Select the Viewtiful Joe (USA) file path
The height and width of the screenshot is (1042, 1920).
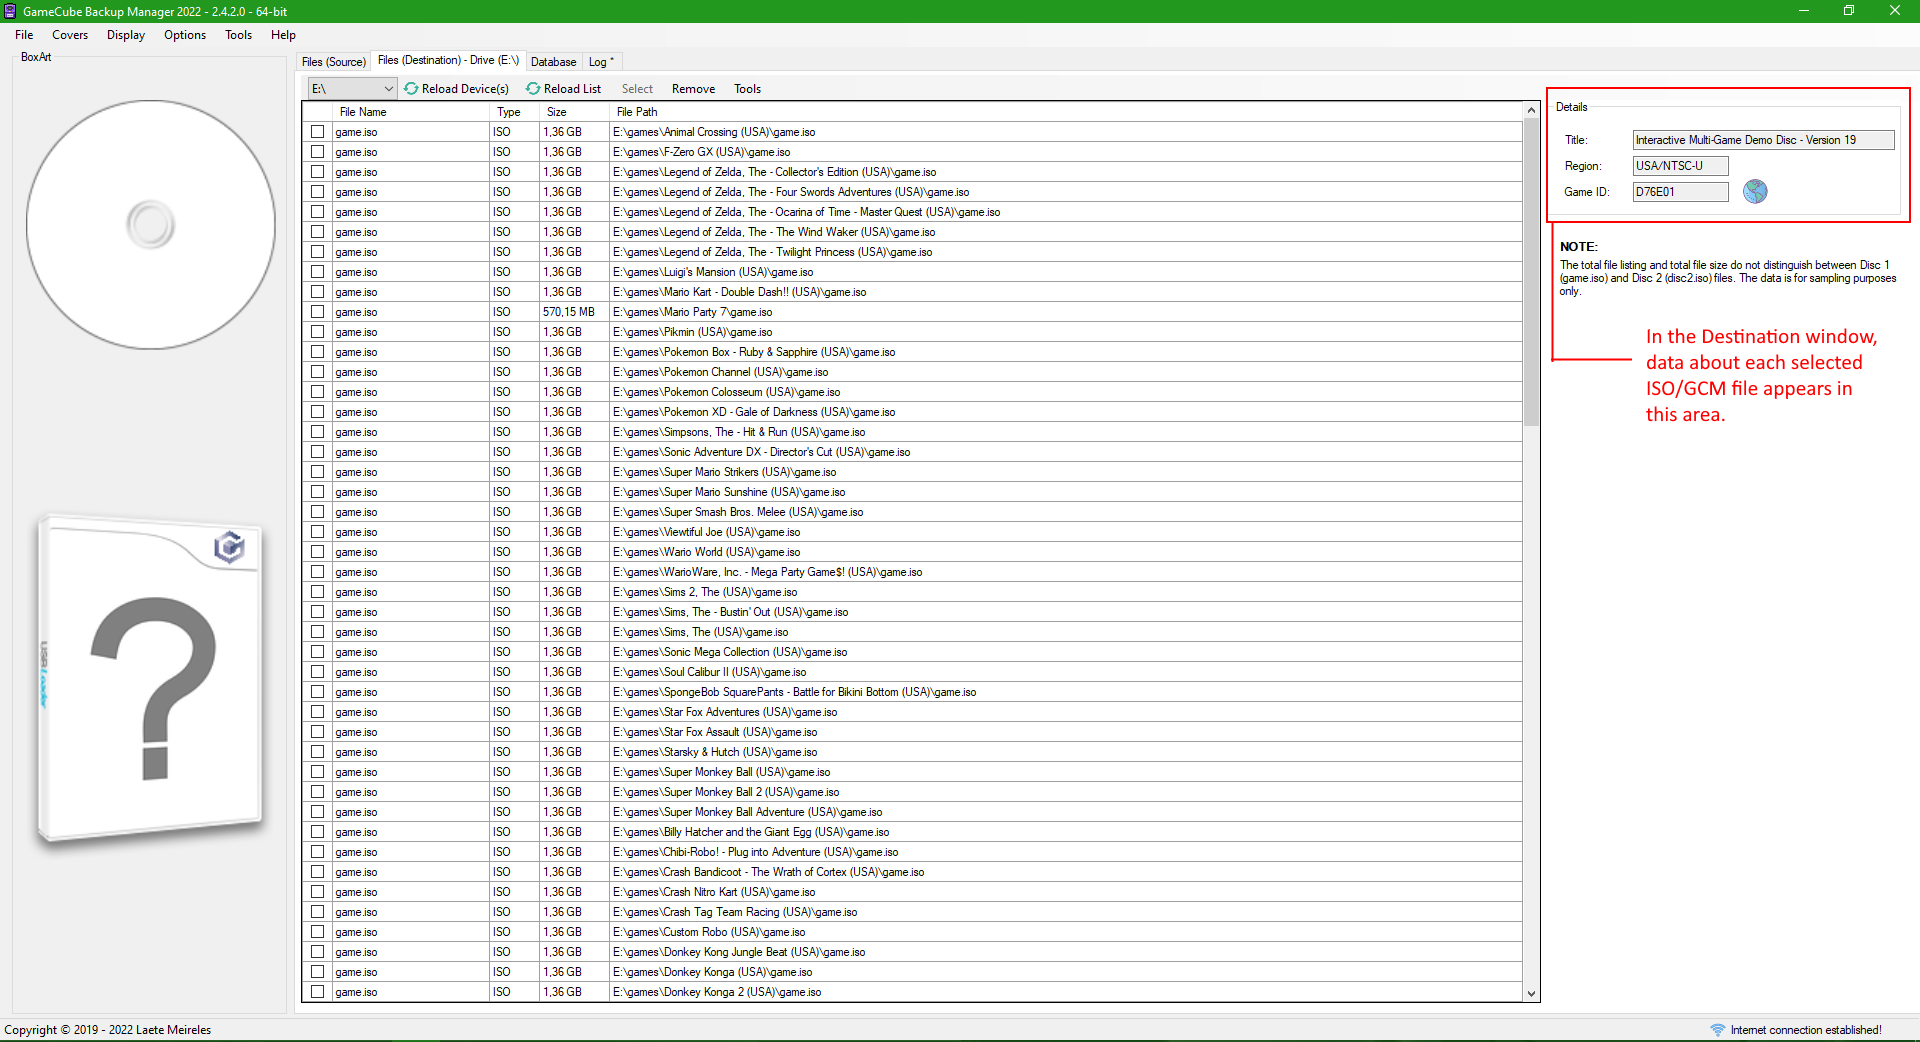tap(706, 532)
